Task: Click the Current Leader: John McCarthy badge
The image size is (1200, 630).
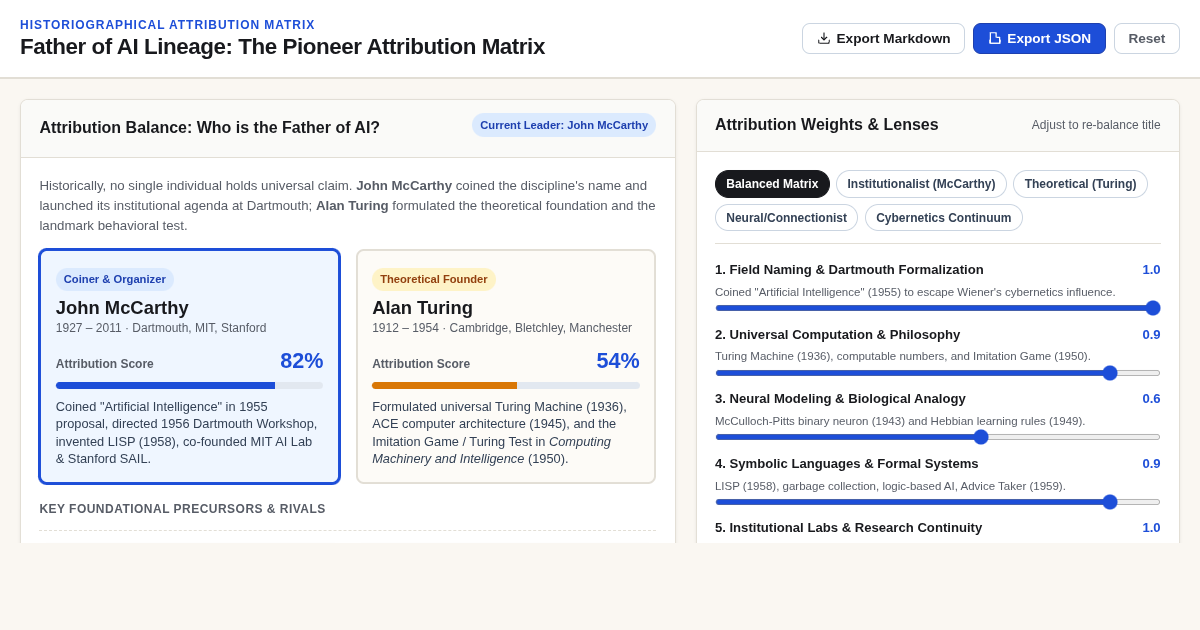Action: [x=564, y=125]
